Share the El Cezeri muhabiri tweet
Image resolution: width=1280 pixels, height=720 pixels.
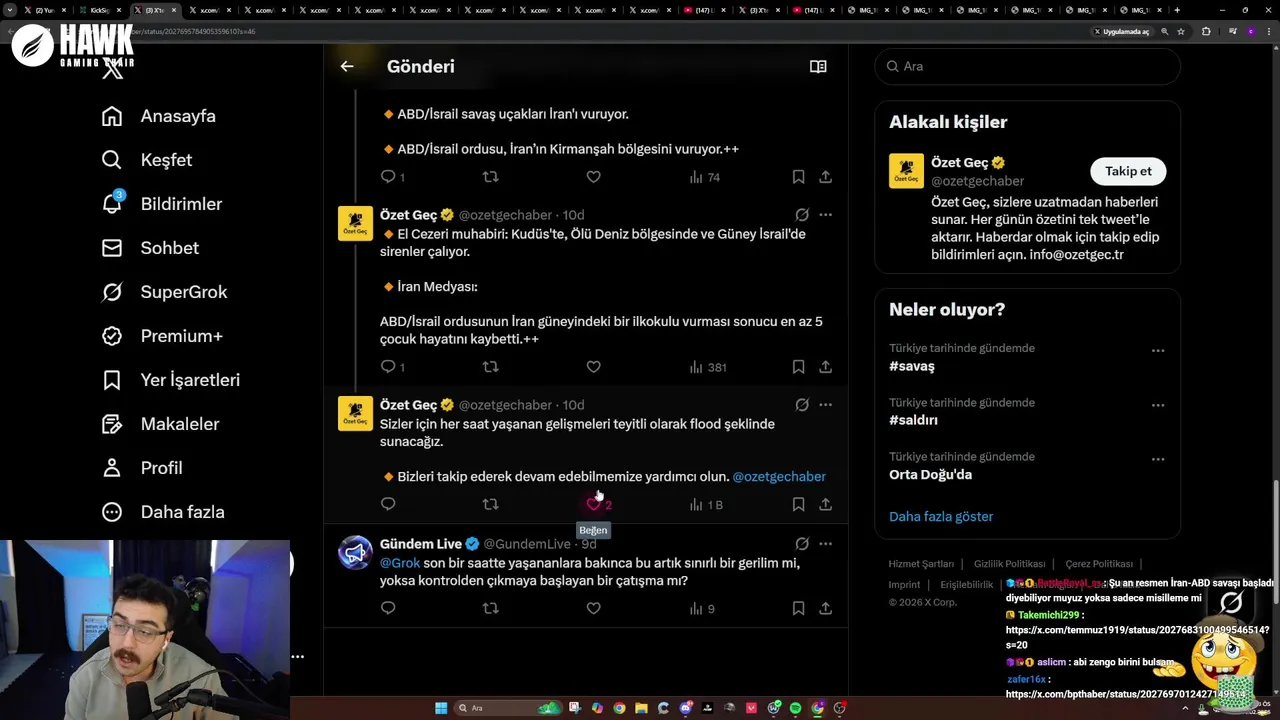point(825,367)
